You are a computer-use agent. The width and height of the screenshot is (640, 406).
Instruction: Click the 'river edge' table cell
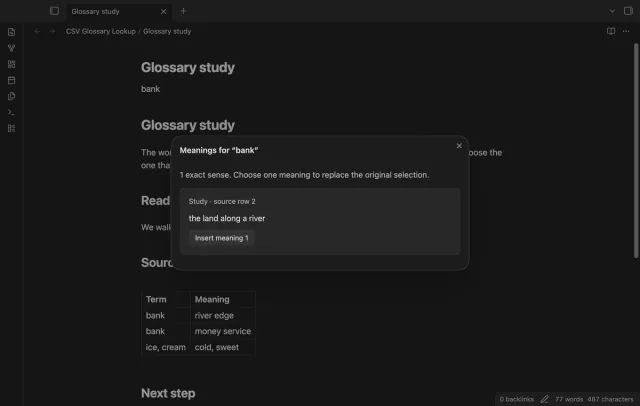pyautogui.click(x=214, y=315)
